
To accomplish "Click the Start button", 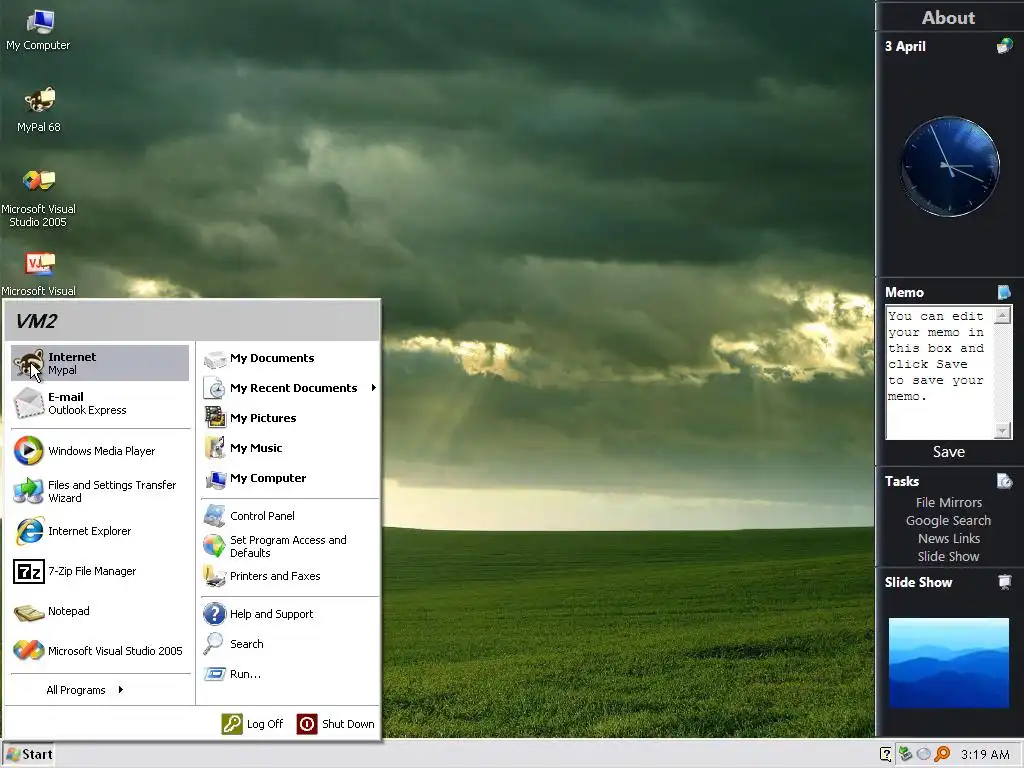I will tap(28, 754).
